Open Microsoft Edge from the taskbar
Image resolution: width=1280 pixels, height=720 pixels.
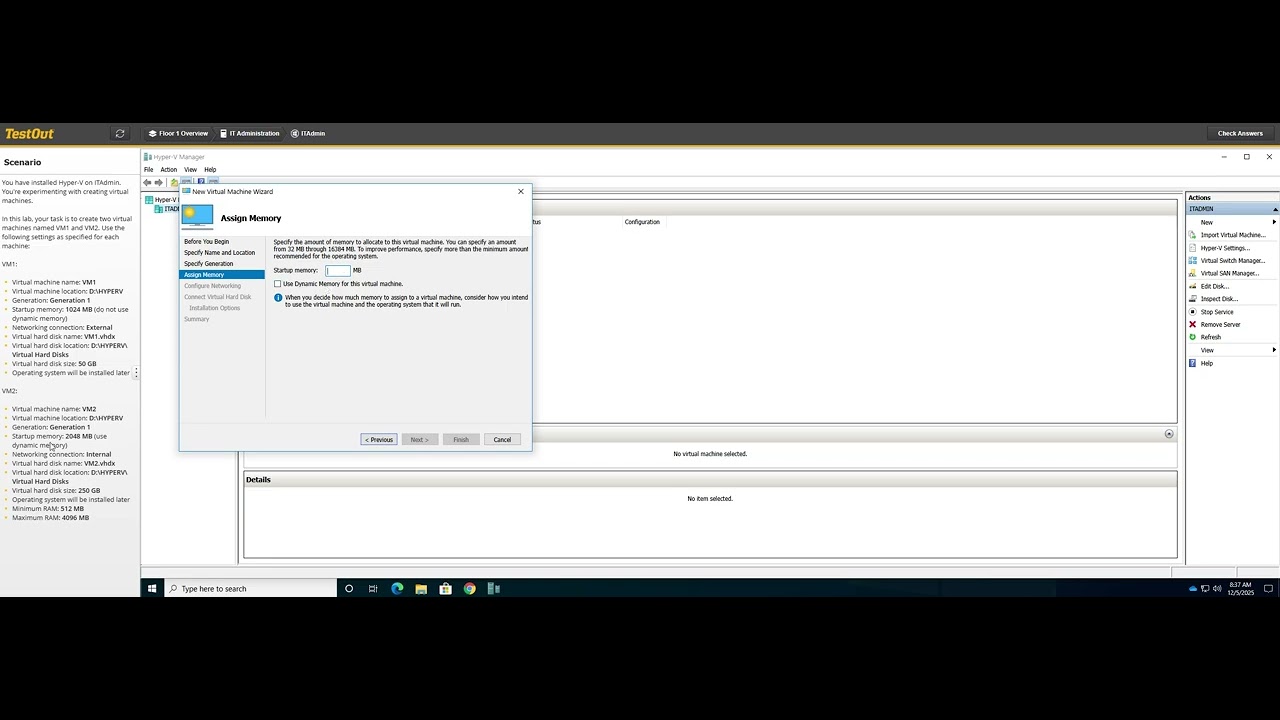[397, 589]
